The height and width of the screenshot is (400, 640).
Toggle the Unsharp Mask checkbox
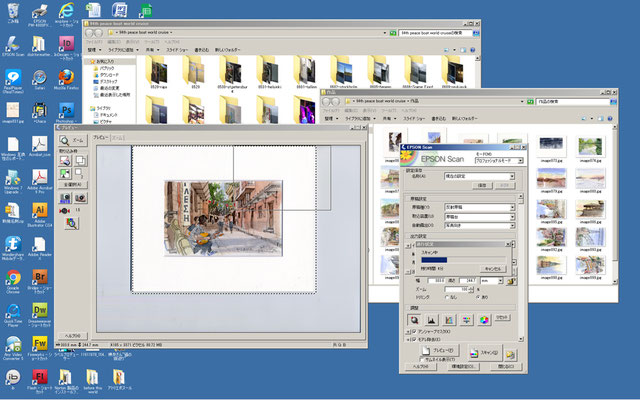pos(414,332)
